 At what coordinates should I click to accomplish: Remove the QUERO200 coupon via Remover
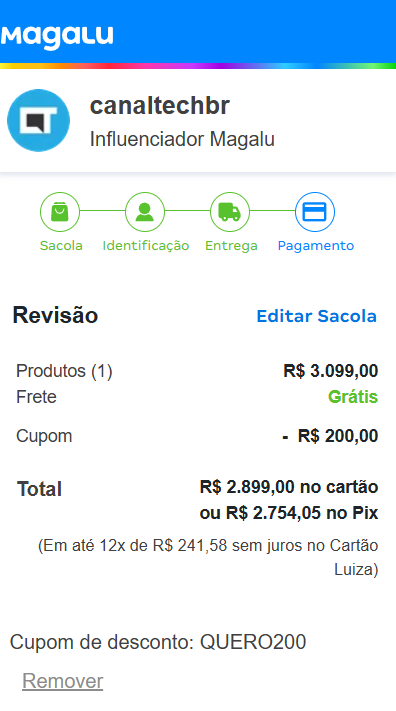pos(63,681)
